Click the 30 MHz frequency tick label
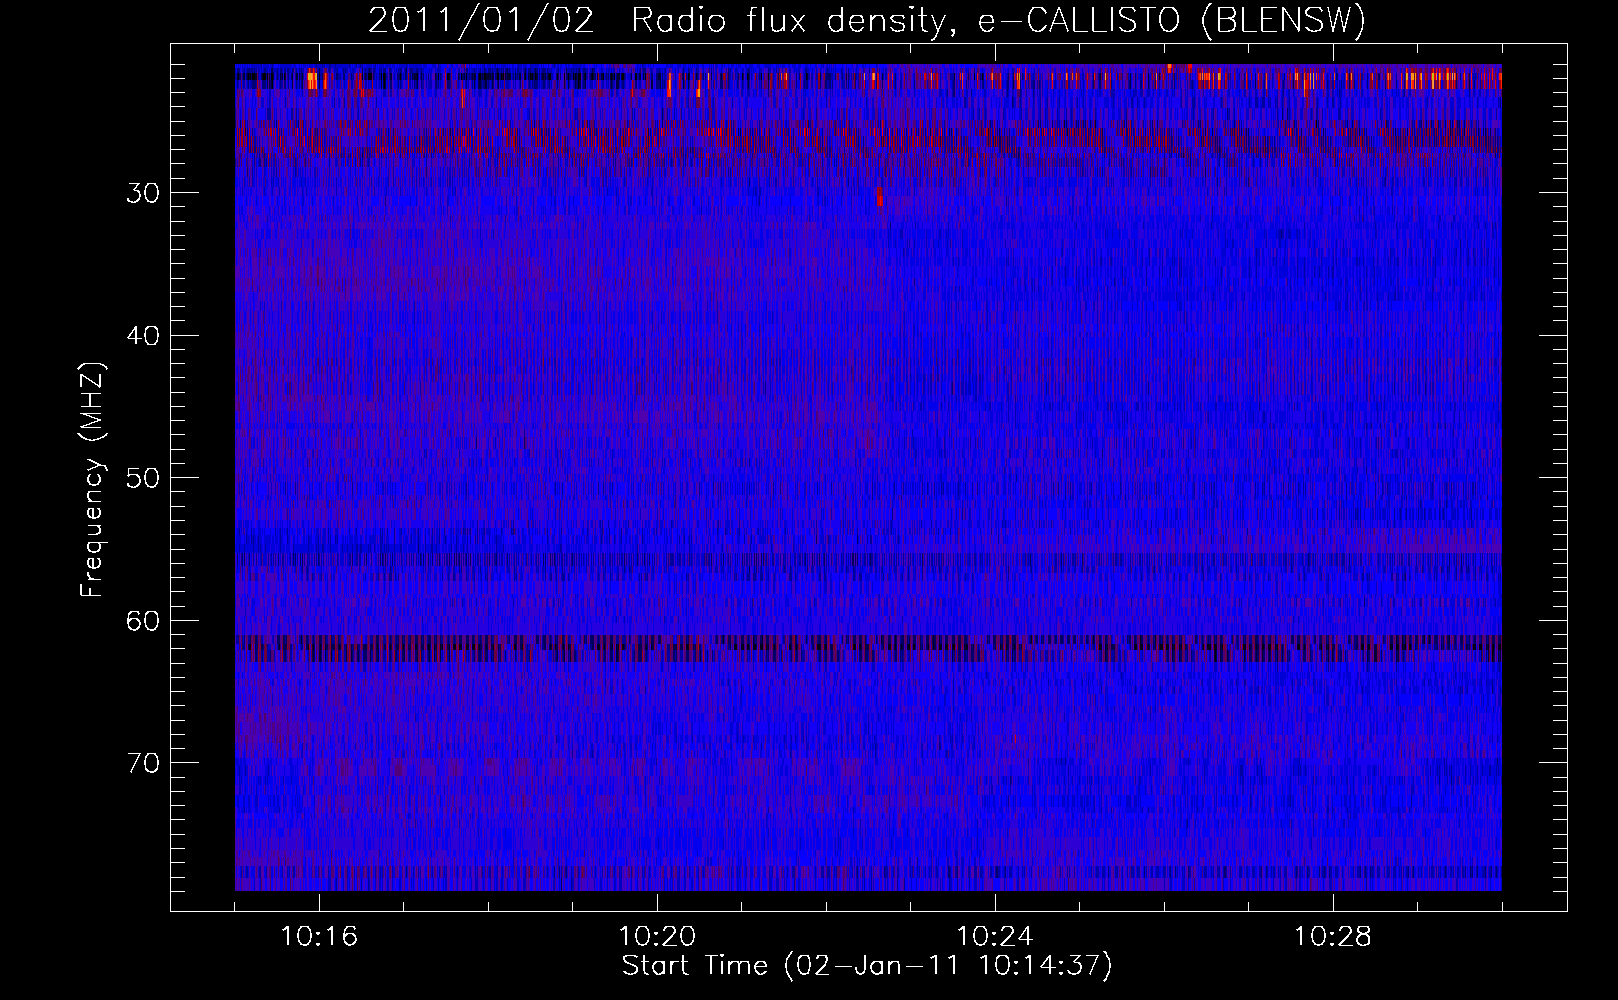 (x=143, y=193)
